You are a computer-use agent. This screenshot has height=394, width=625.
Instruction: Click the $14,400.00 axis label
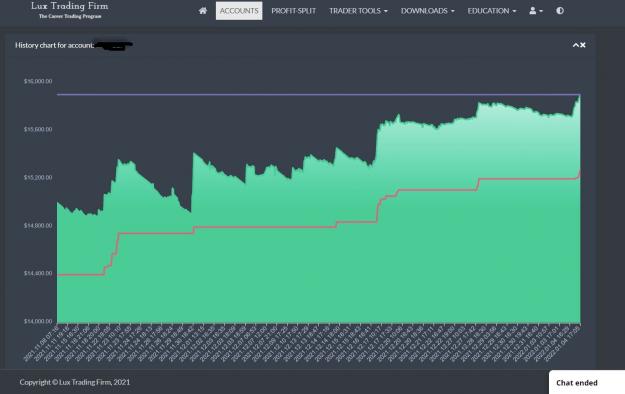[38, 273]
